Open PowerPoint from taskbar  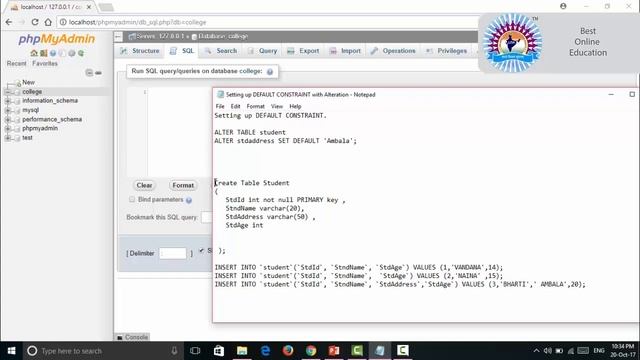coord(334,351)
